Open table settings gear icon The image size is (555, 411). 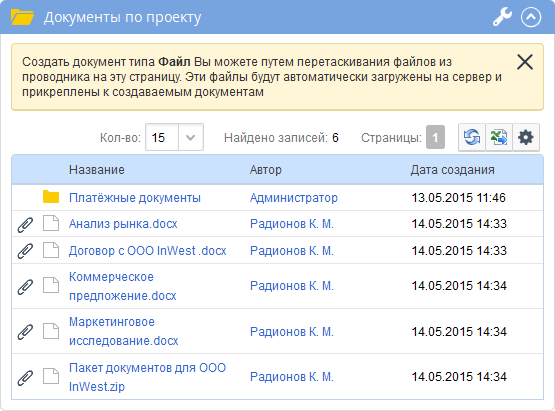[526, 137]
